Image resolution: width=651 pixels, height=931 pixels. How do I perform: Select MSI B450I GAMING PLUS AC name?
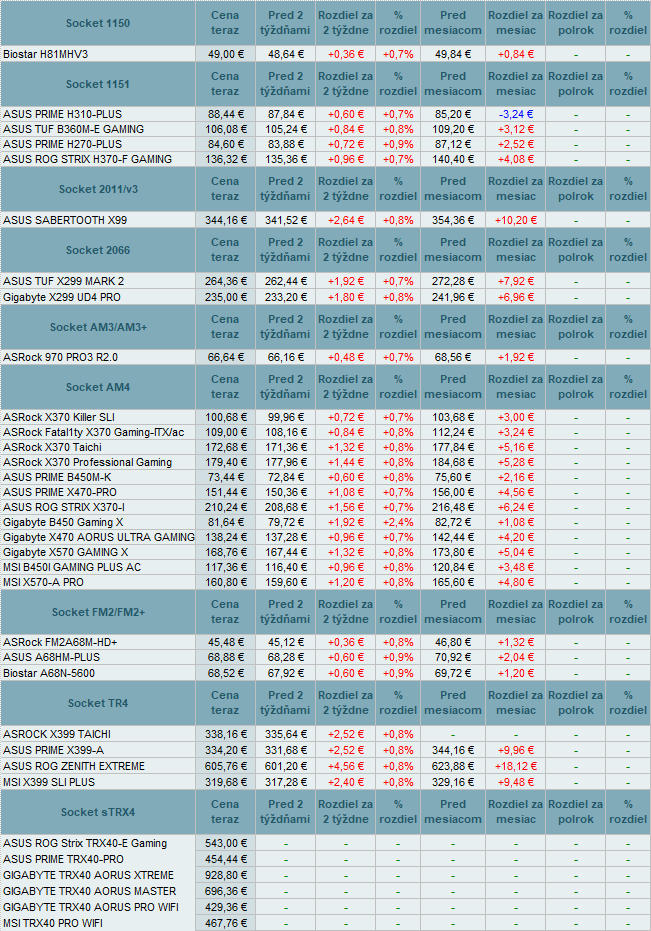(72, 567)
